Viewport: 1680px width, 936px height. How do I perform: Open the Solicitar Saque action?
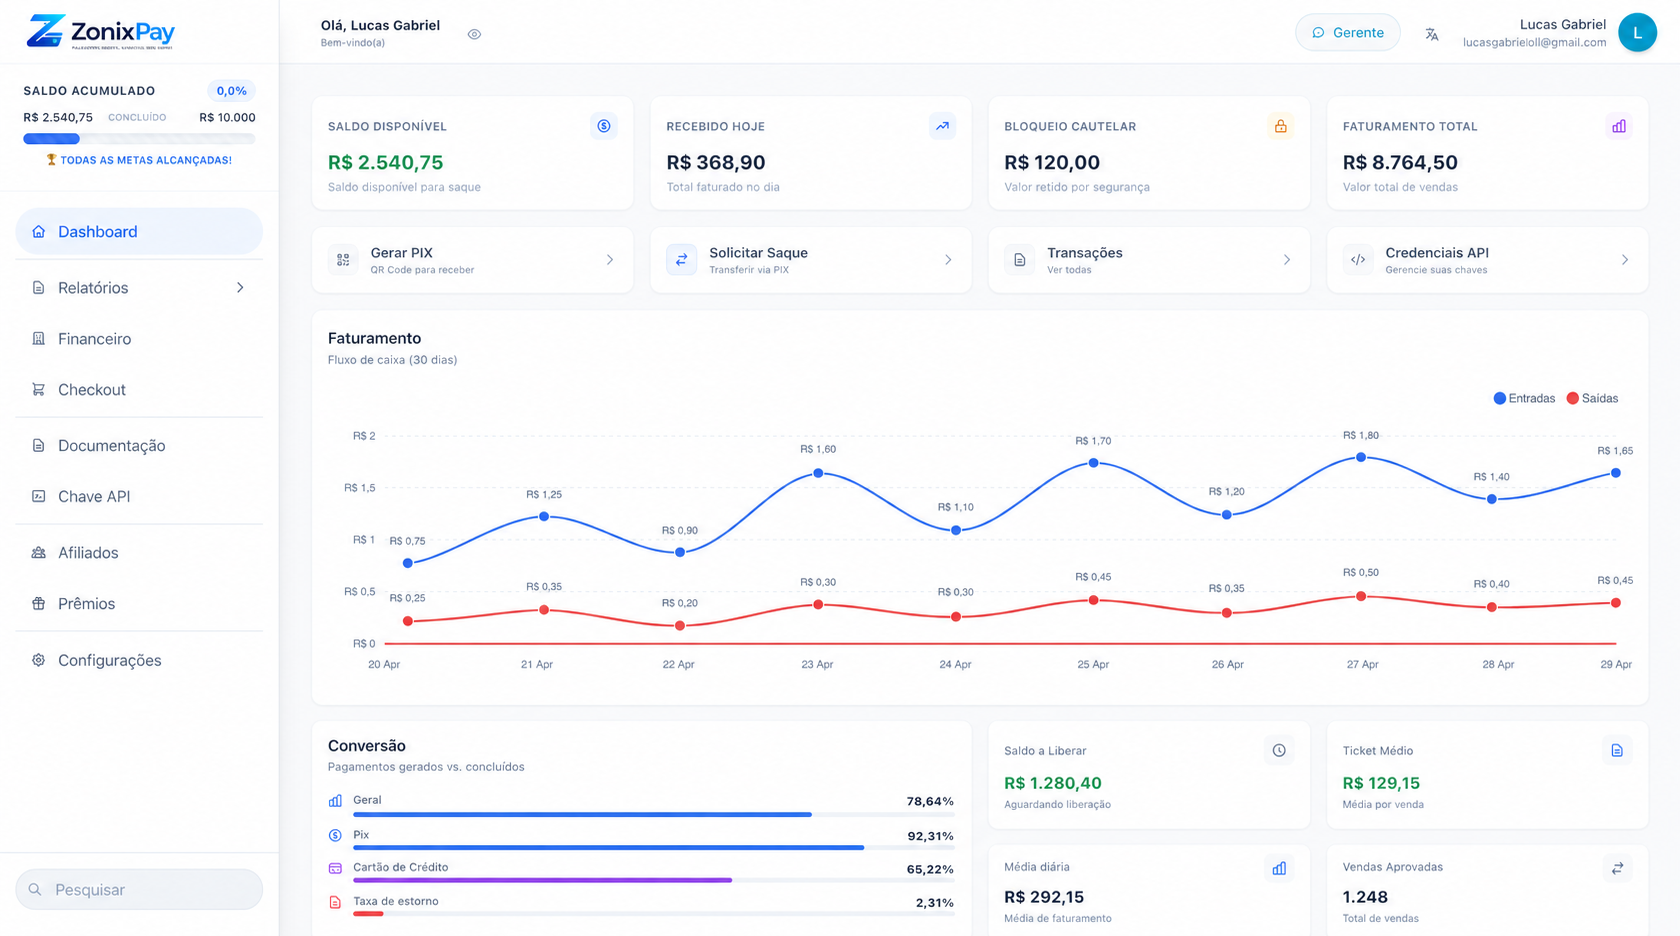tap(810, 260)
